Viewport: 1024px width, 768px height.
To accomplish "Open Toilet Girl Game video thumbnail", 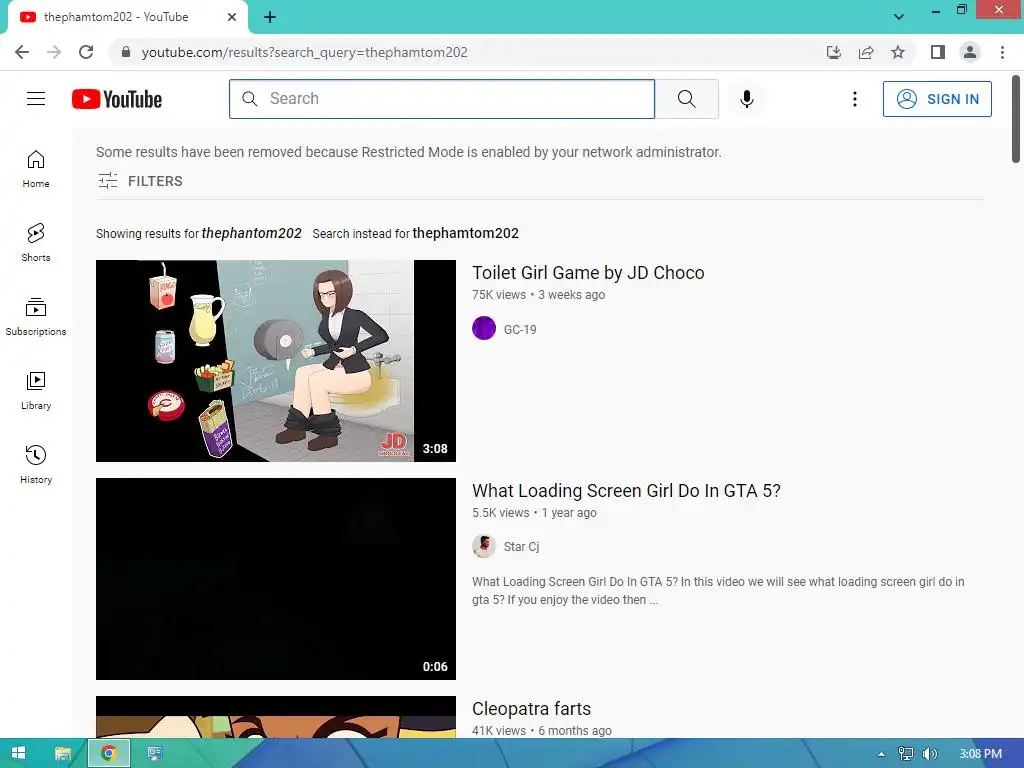I will 276,360.
